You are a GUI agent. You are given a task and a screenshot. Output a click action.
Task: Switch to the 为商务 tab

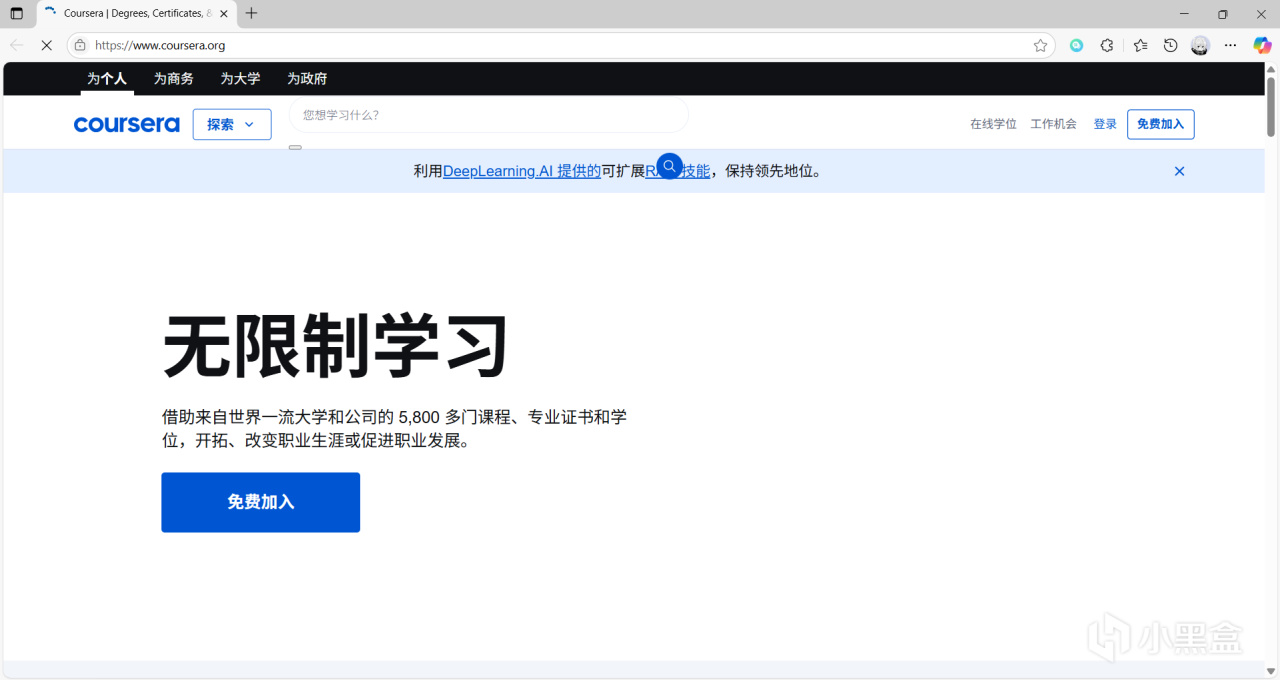174,78
